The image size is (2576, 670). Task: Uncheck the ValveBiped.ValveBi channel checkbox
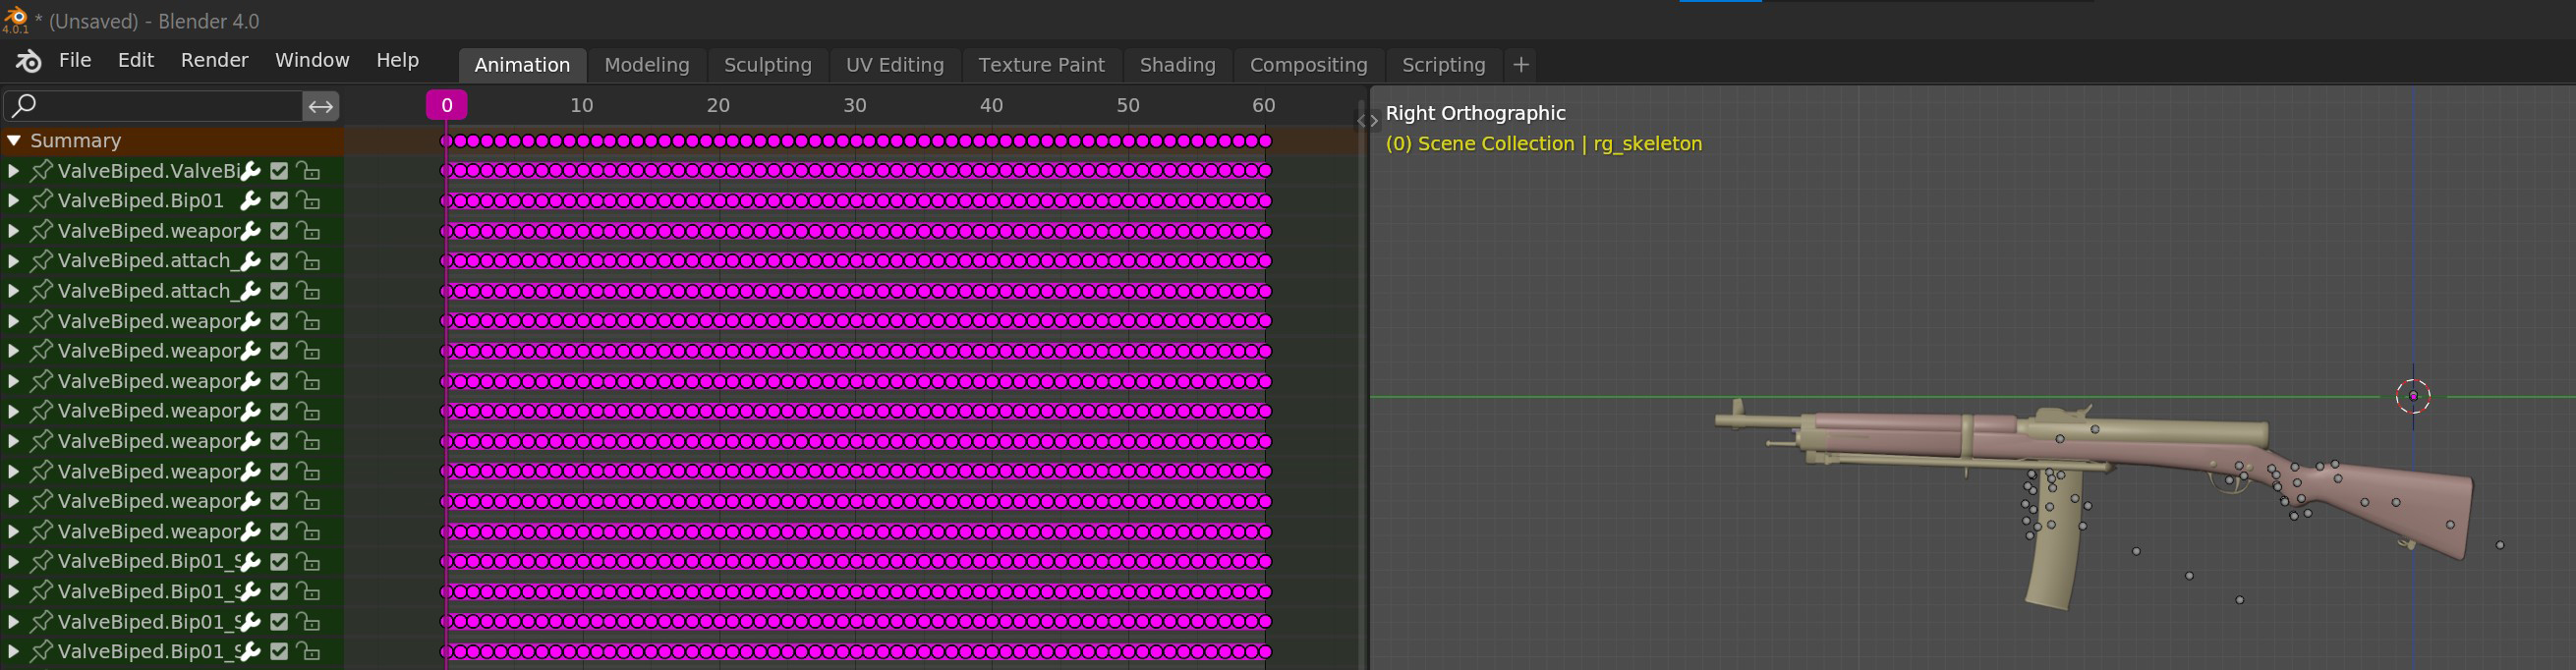point(279,171)
